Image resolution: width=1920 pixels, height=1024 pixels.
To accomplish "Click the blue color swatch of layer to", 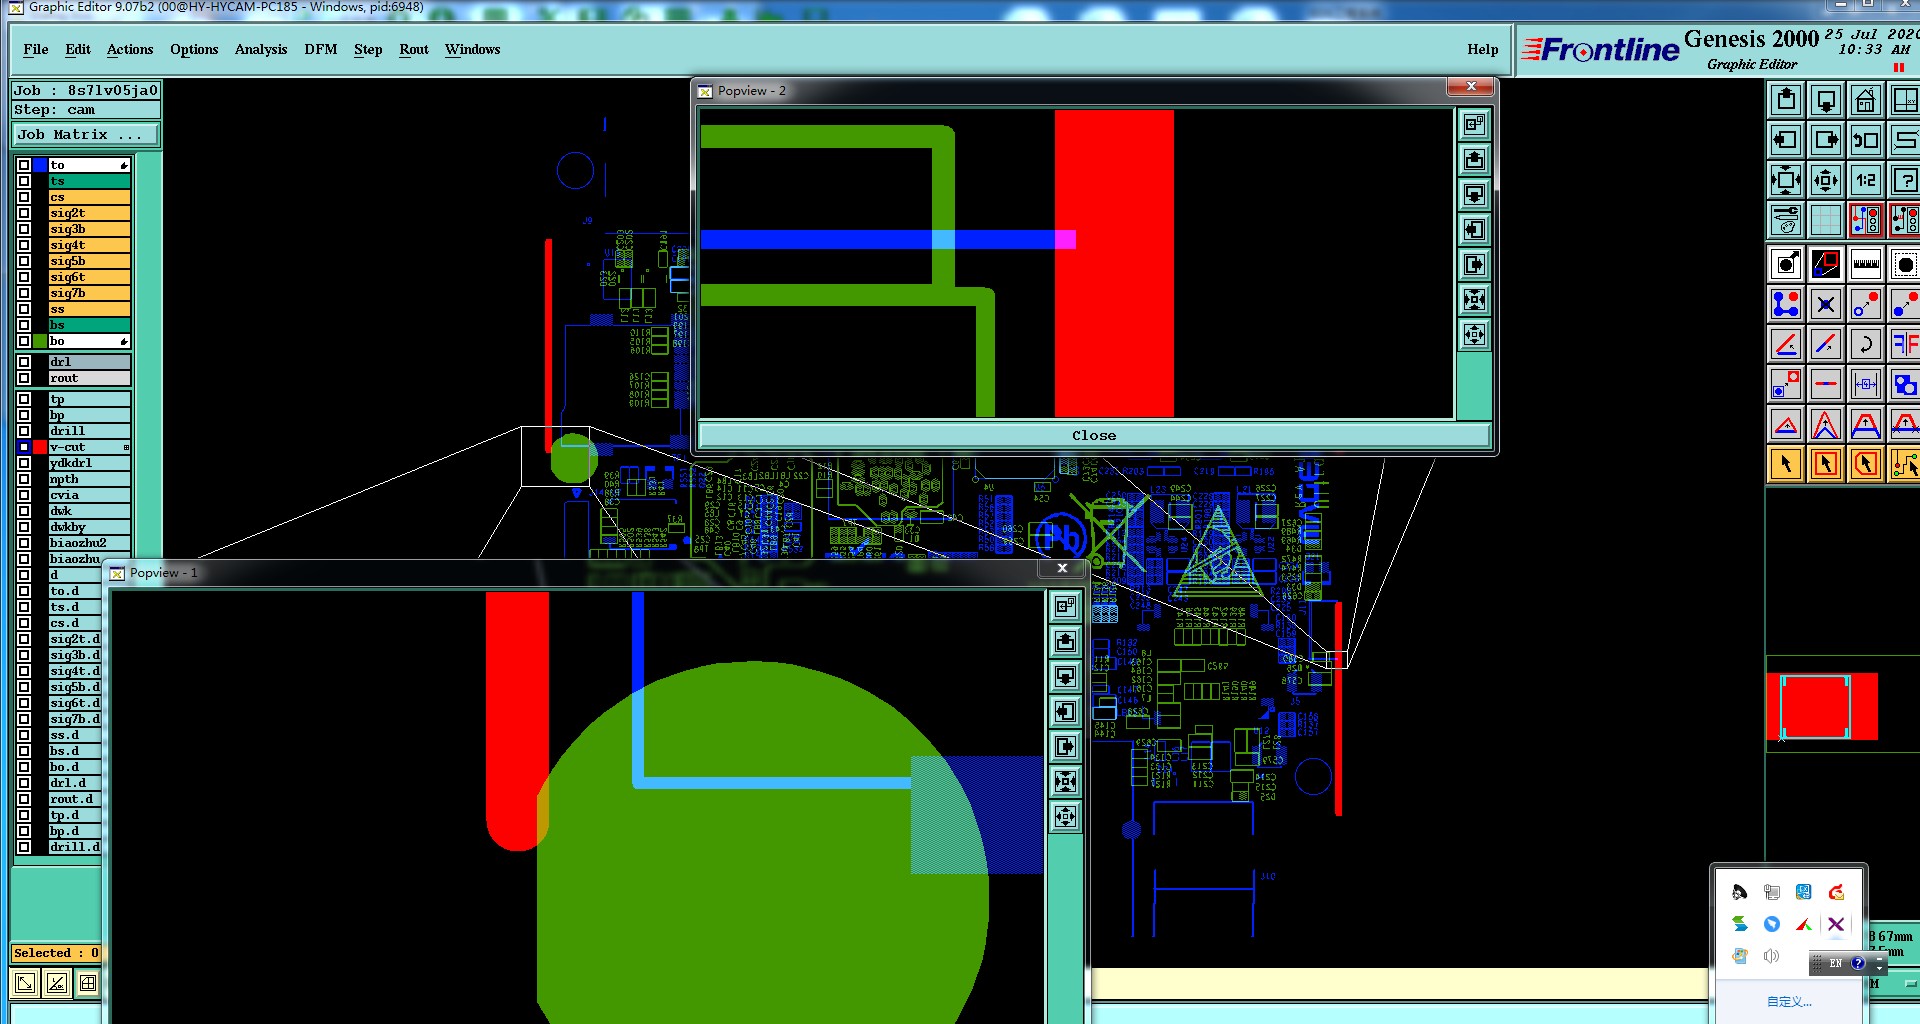I will coord(40,165).
